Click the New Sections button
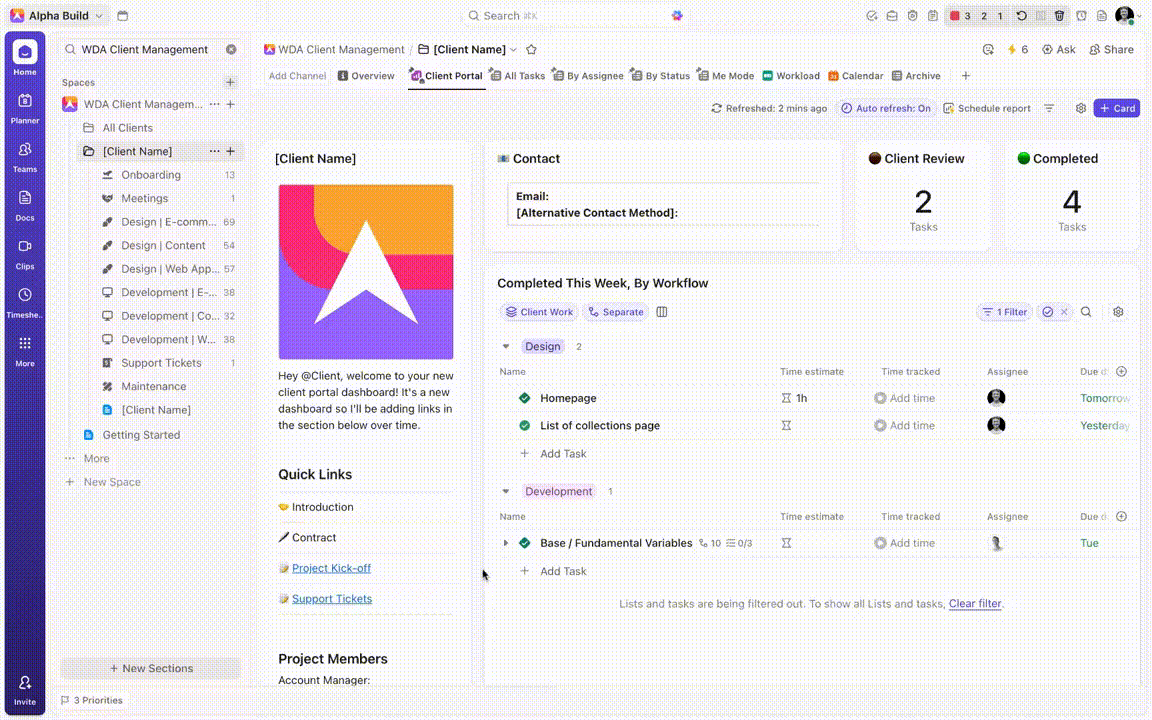 (x=150, y=668)
